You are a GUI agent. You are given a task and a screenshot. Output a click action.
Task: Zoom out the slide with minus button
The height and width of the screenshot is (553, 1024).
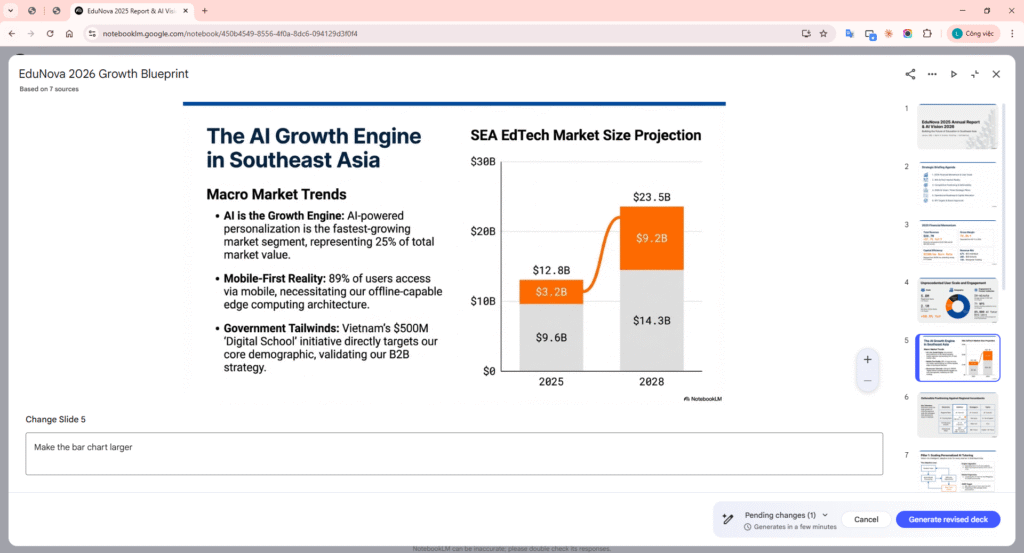[x=867, y=381]
